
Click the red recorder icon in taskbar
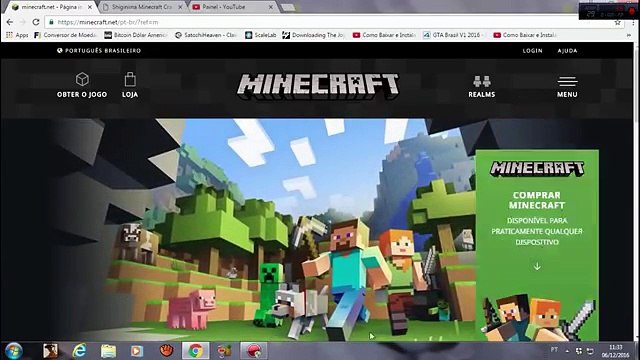[x=253, y=351]
